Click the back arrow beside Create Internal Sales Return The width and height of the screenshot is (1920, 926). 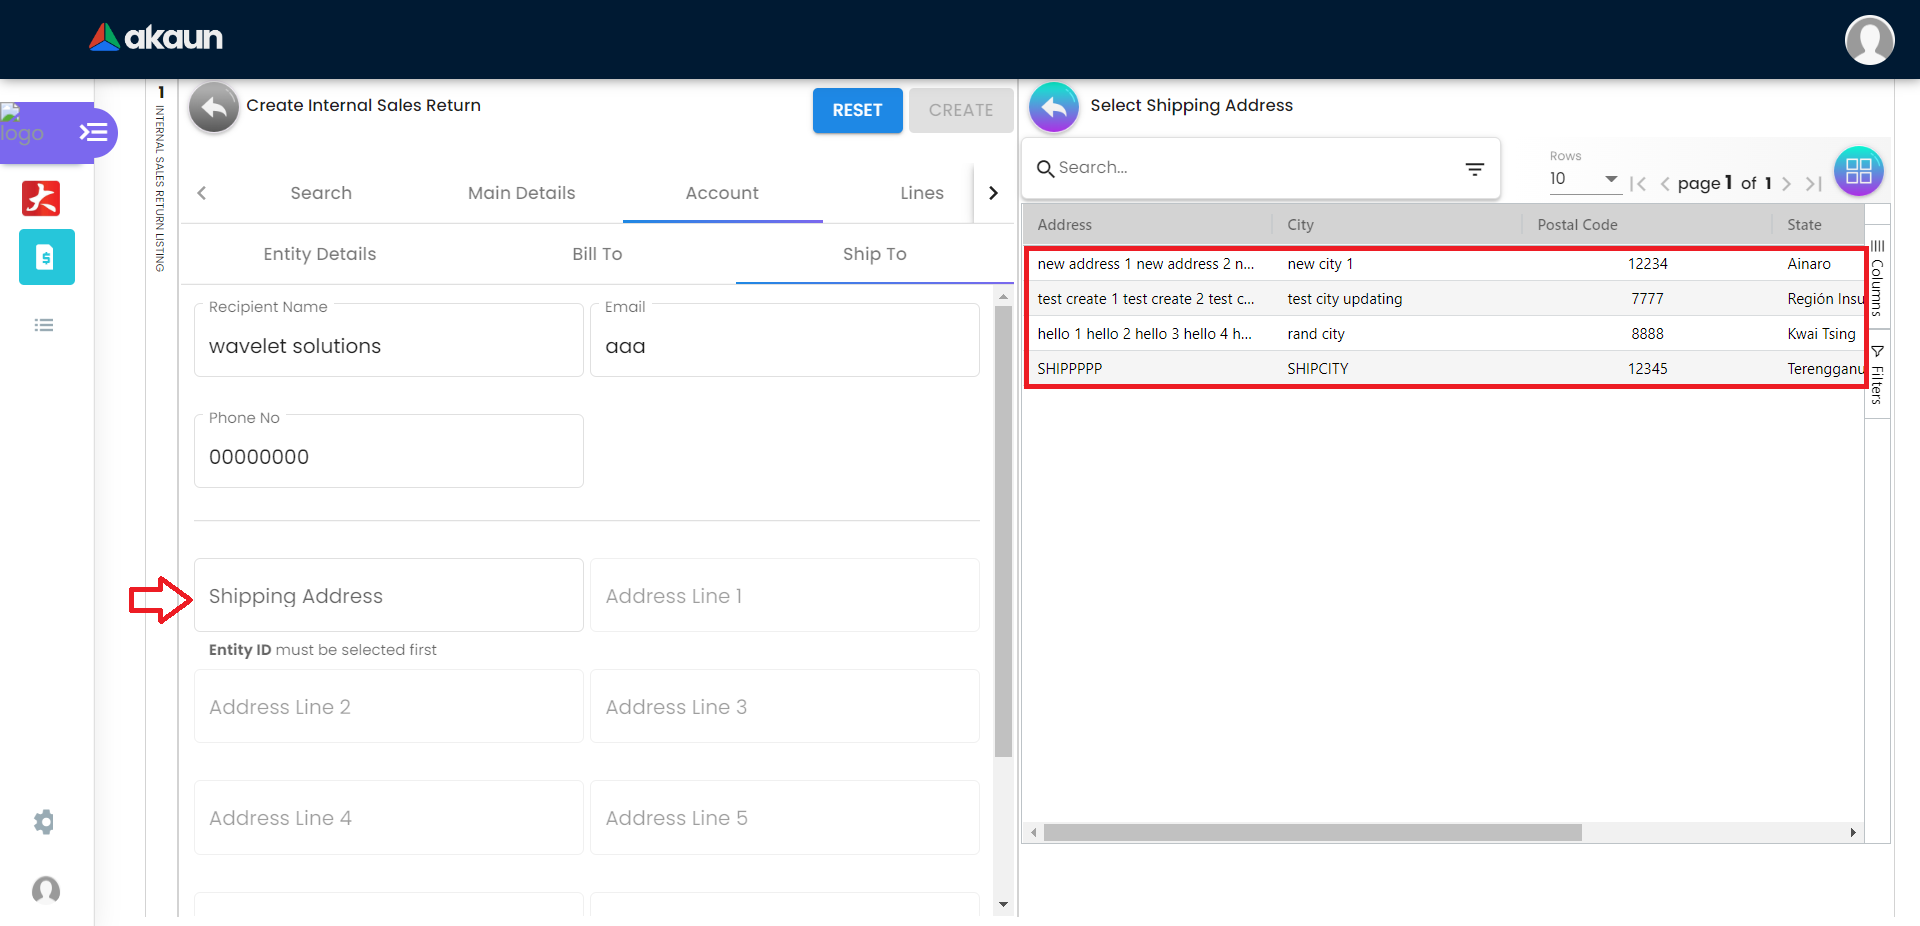point(214,107)
